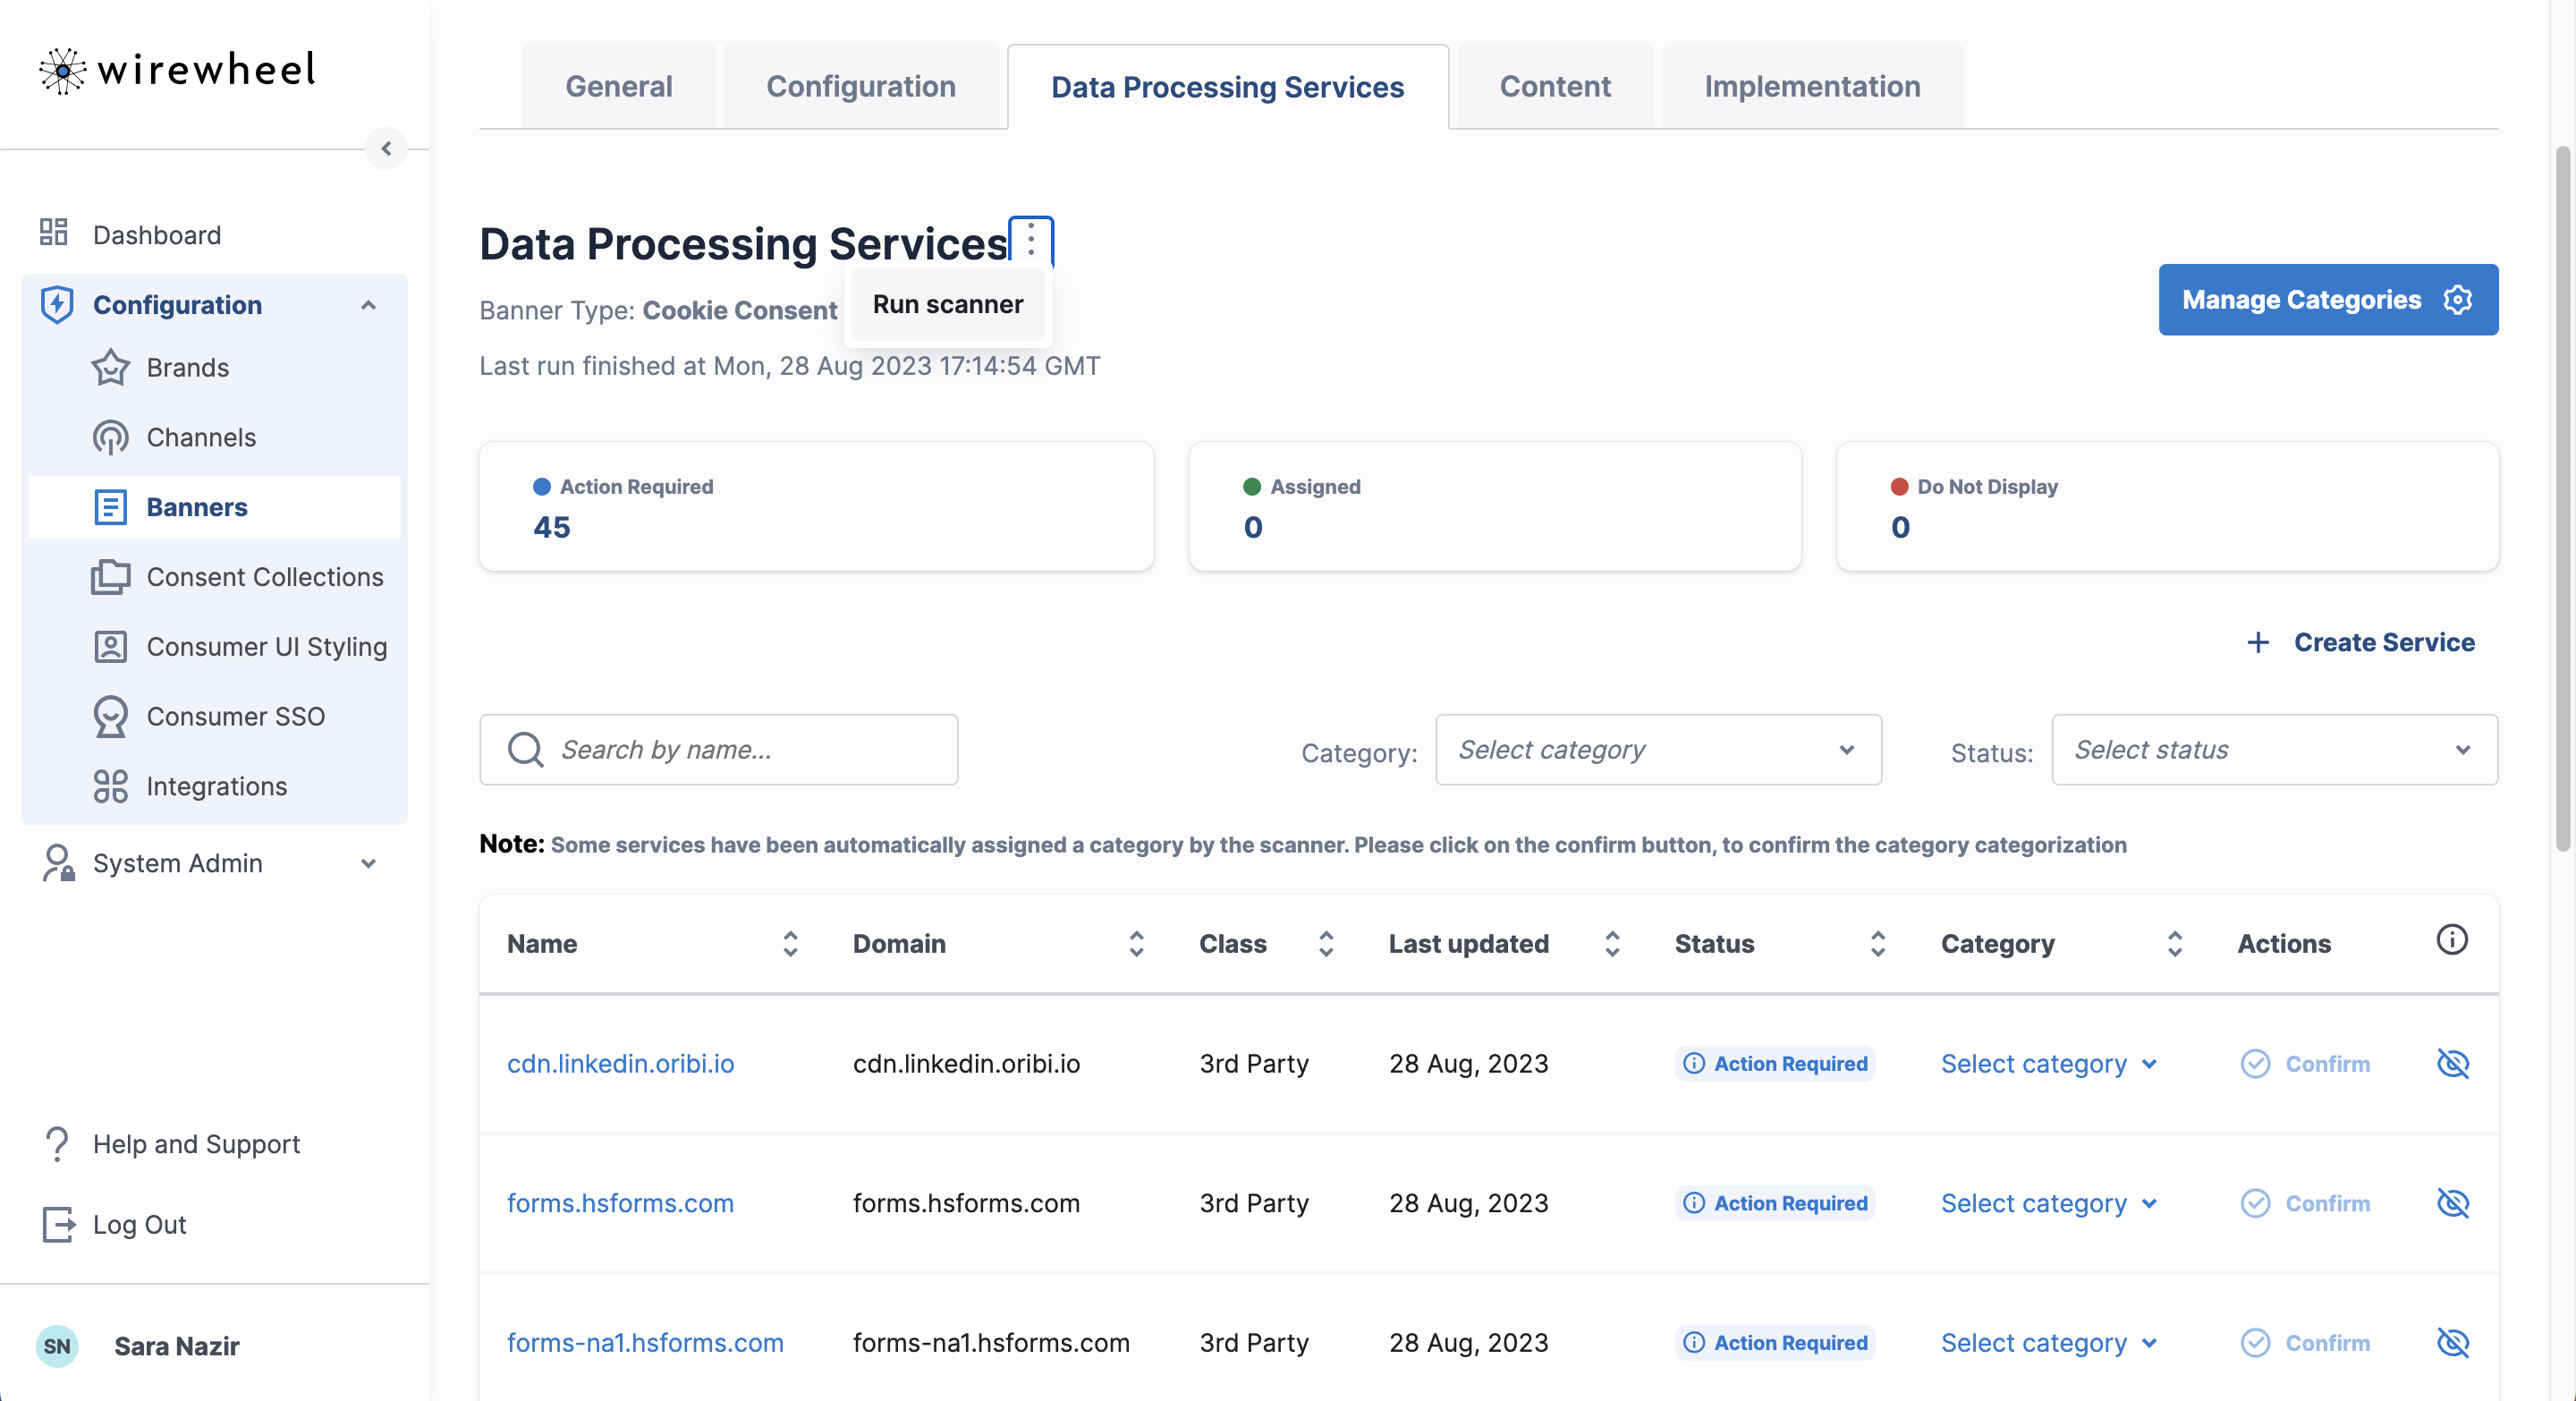Toggle visibility for forms-na1.hsforms.com row
2576x1401 pixels.
click(x=2453, y=1342)
